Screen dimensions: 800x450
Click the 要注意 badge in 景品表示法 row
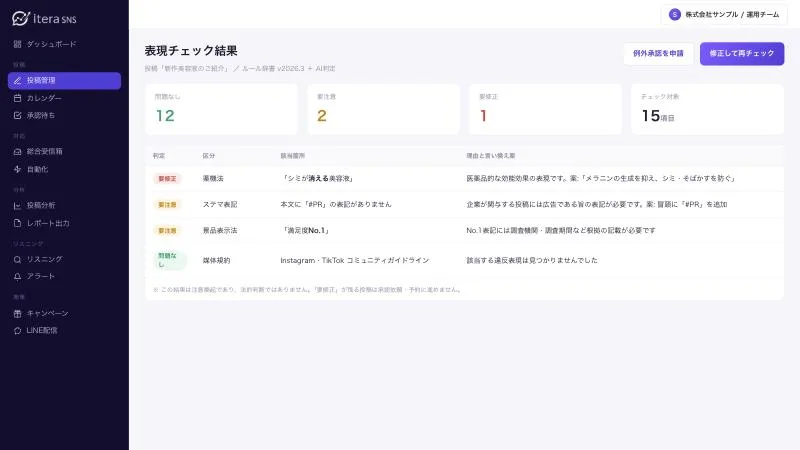[167, 231]
